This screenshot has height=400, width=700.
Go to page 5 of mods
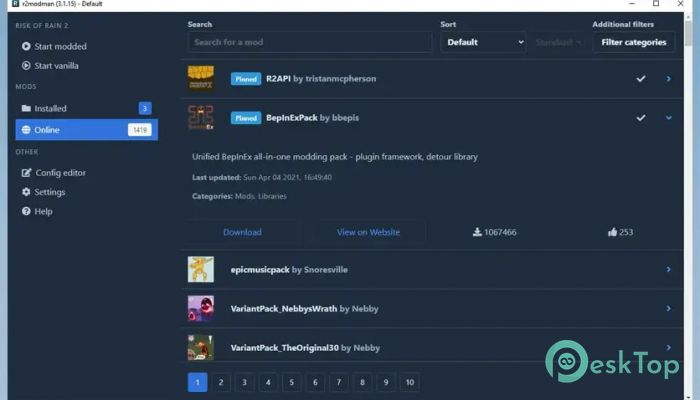tap(292, 382)
